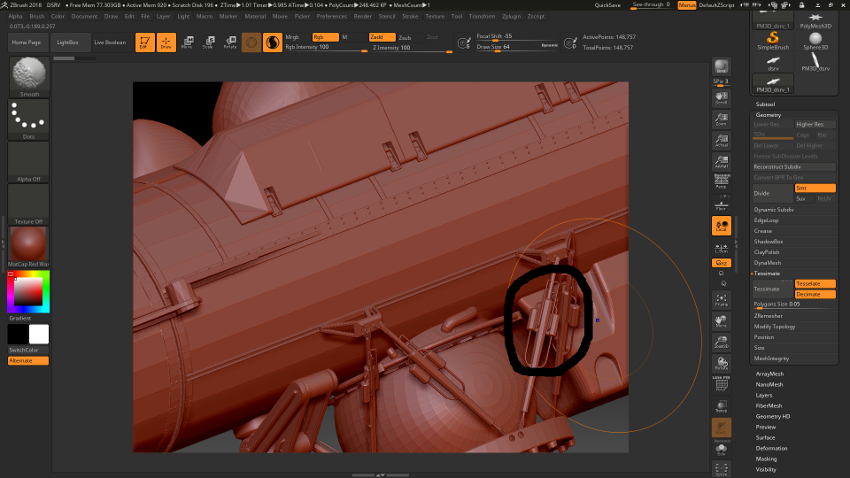This screenshot has width=850, height=478.
Task: Toggle the Persp perspective icon
Action: pyautogui.click(x=722, y=182)
